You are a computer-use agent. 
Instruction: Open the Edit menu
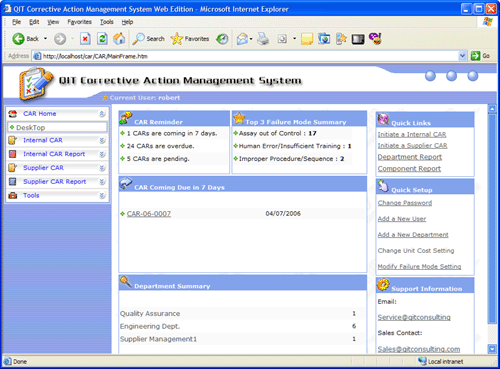pos(34,22)
